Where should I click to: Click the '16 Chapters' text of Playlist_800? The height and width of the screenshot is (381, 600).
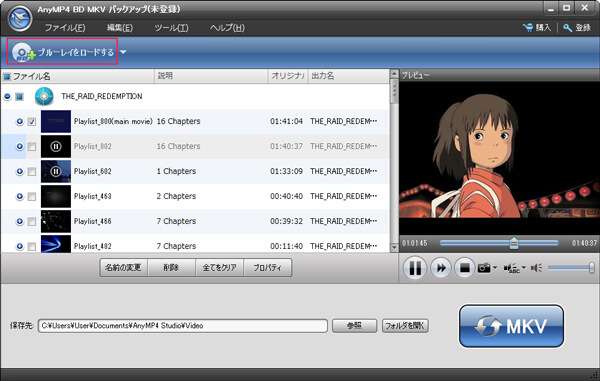pyautogui.click(x=179, y=121)
